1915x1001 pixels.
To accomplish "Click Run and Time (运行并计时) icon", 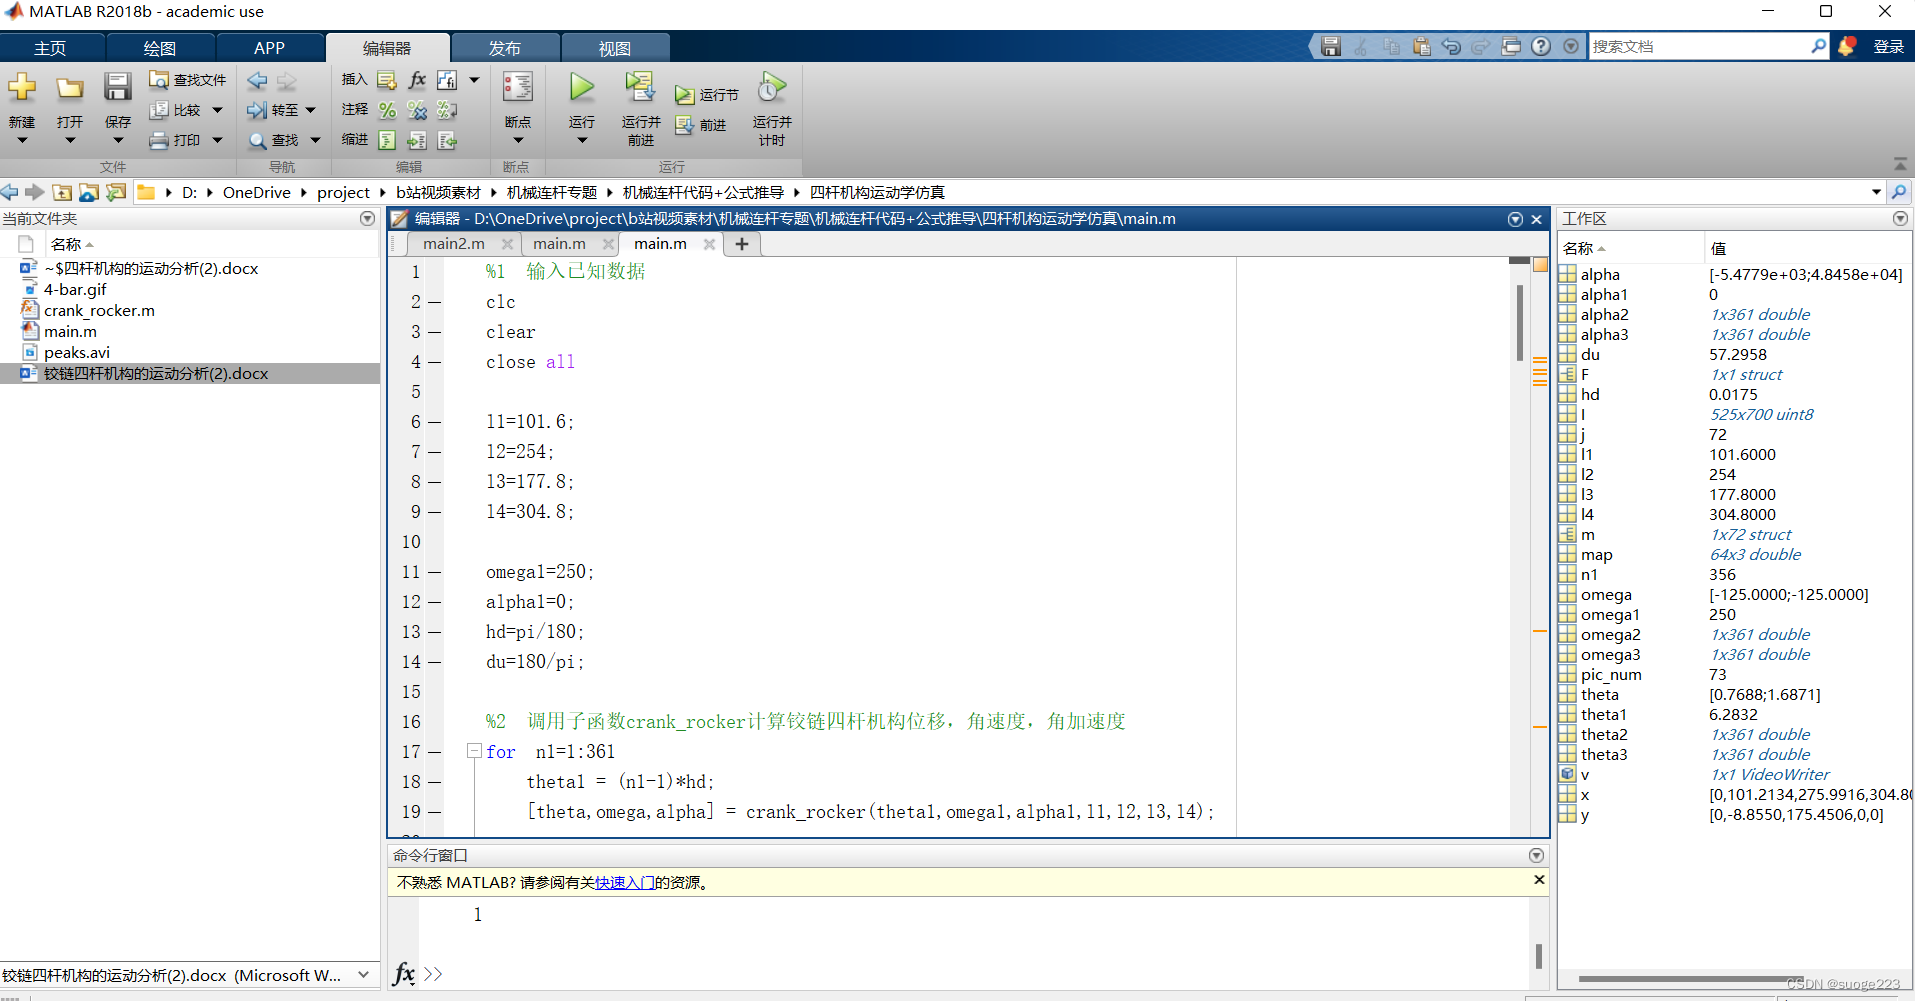I will [771, 87].
